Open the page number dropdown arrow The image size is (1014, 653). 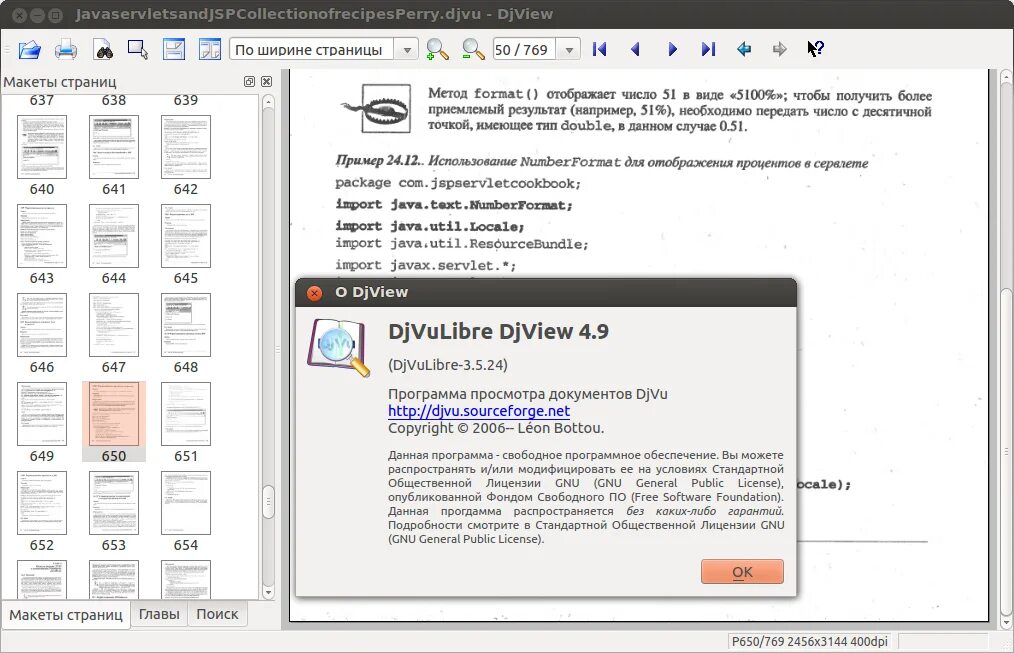[x=569, y=50]
